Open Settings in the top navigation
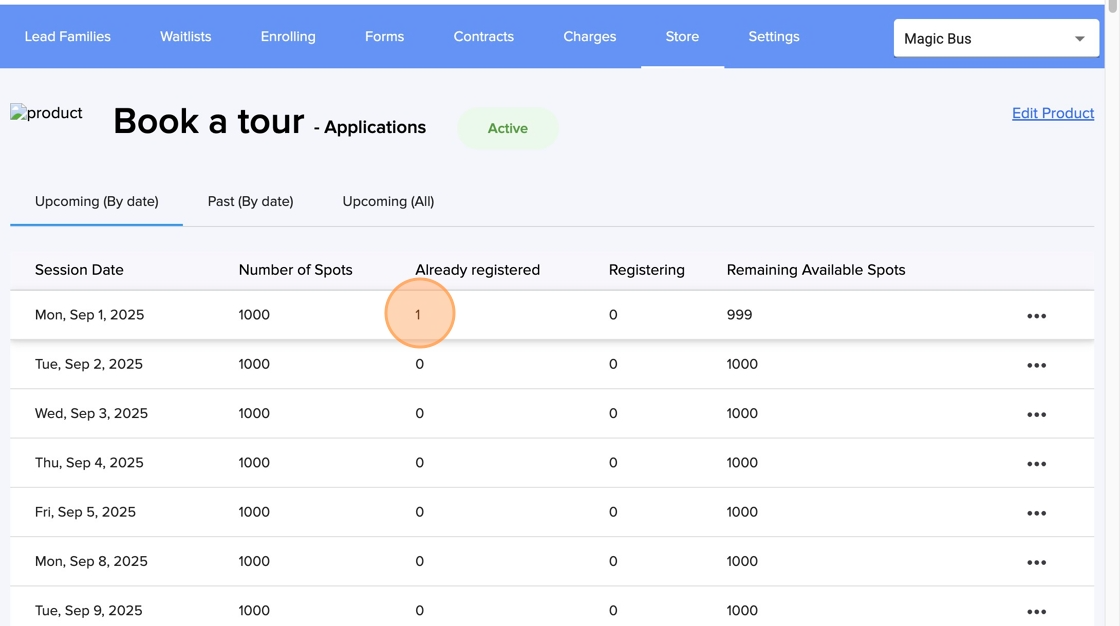 (x=774, y=36)
